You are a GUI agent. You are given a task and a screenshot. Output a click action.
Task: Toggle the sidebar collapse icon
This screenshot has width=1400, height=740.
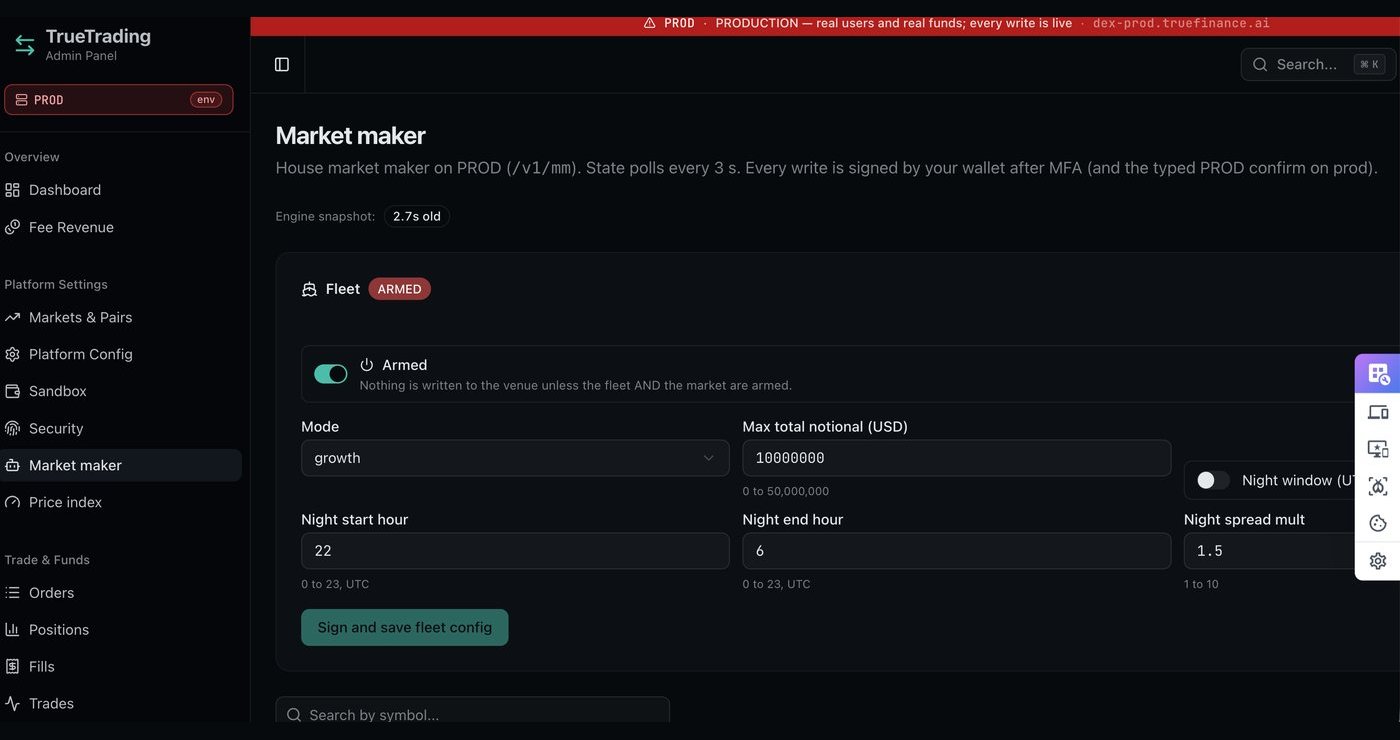point(282,64)
